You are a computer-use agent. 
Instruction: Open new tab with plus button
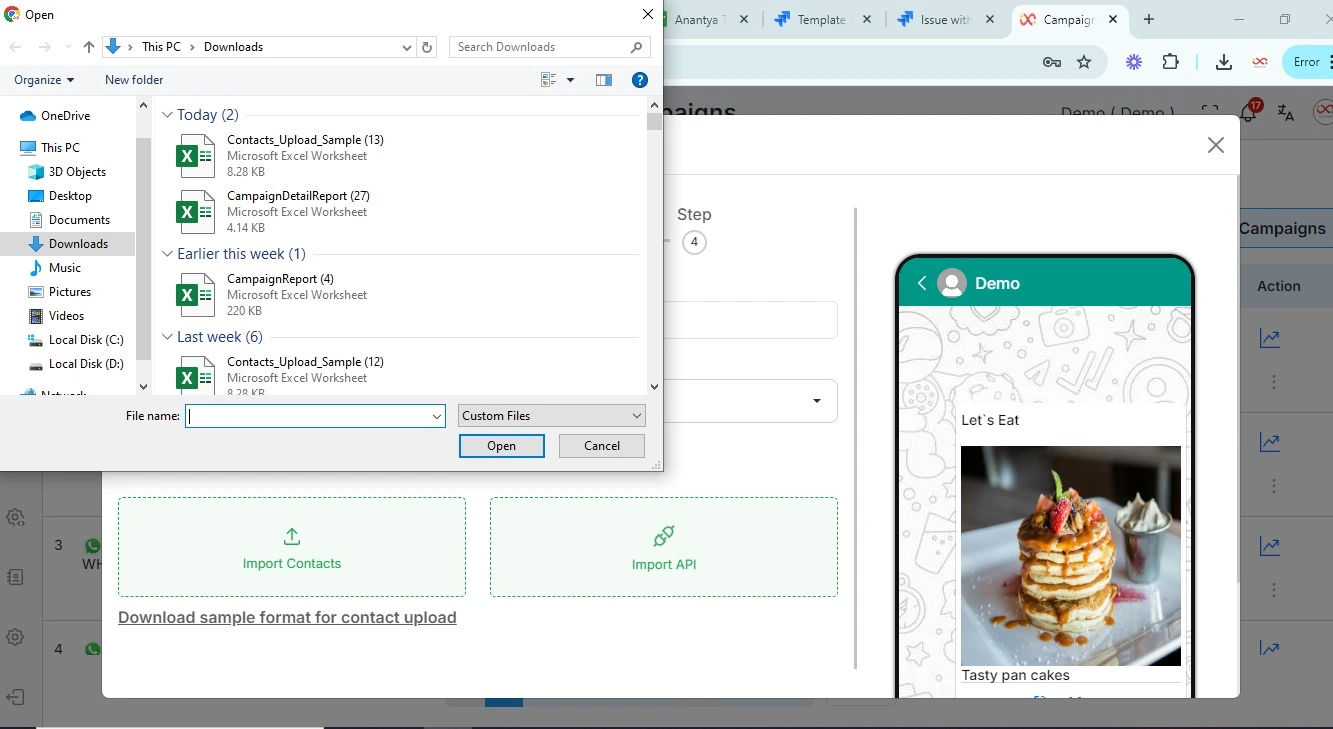pos(1149,19)
